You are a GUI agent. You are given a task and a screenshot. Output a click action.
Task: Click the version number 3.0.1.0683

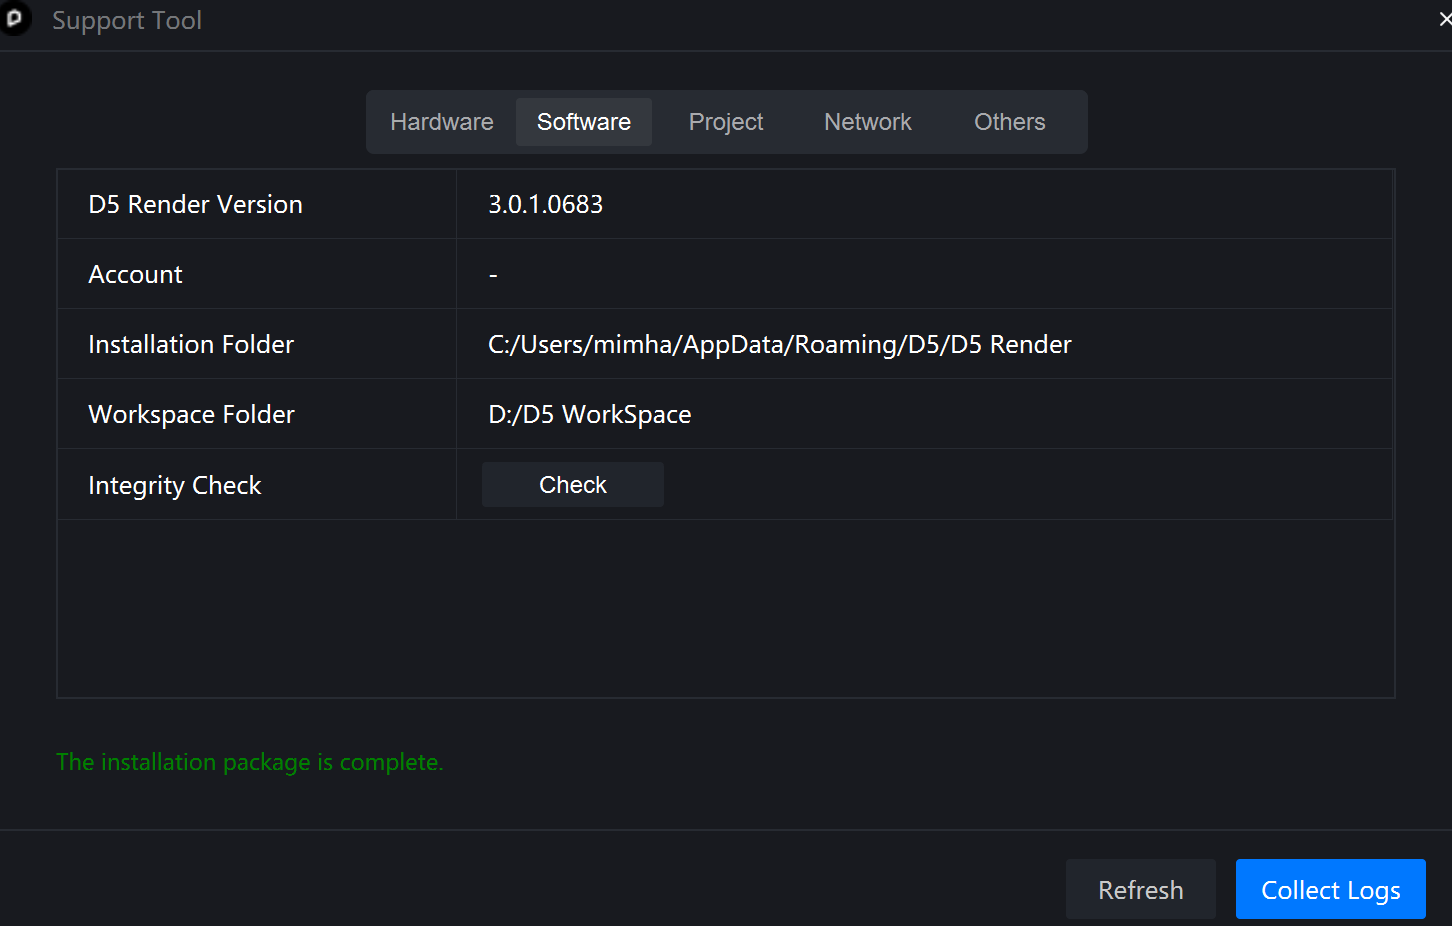545,204
